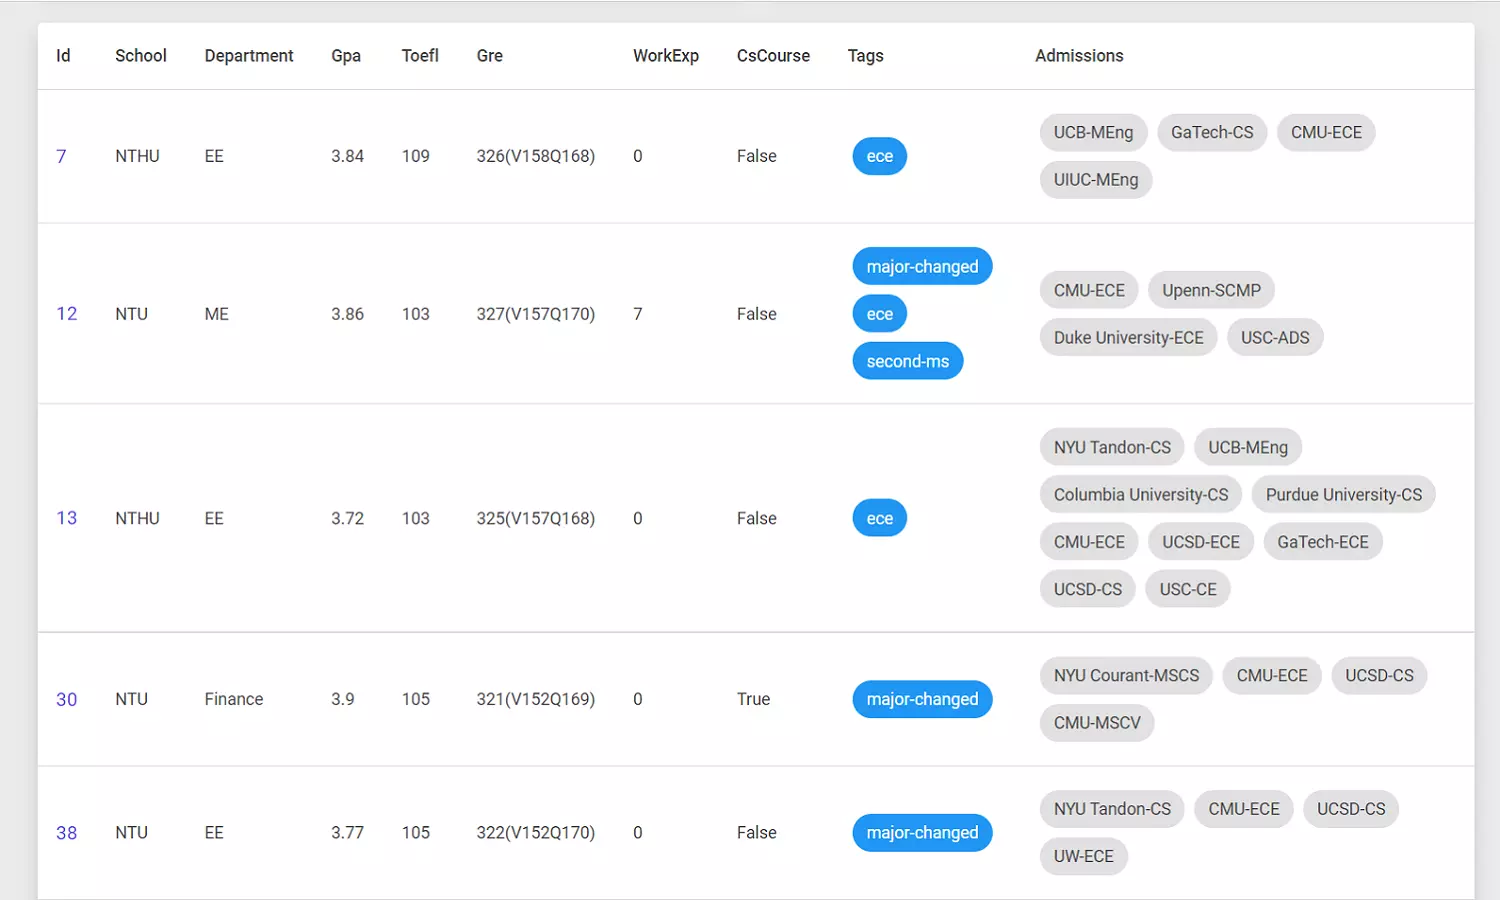The width and height of the screenshot is (1500, 900).
Task: Click the WorkExp column header
Action: 665,56
